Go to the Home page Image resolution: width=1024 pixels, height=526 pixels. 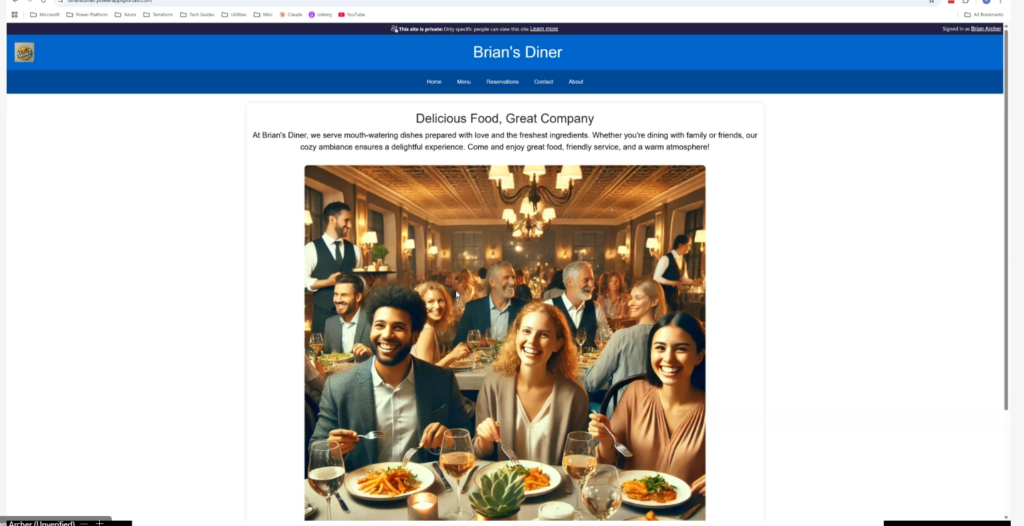(434, 82)
